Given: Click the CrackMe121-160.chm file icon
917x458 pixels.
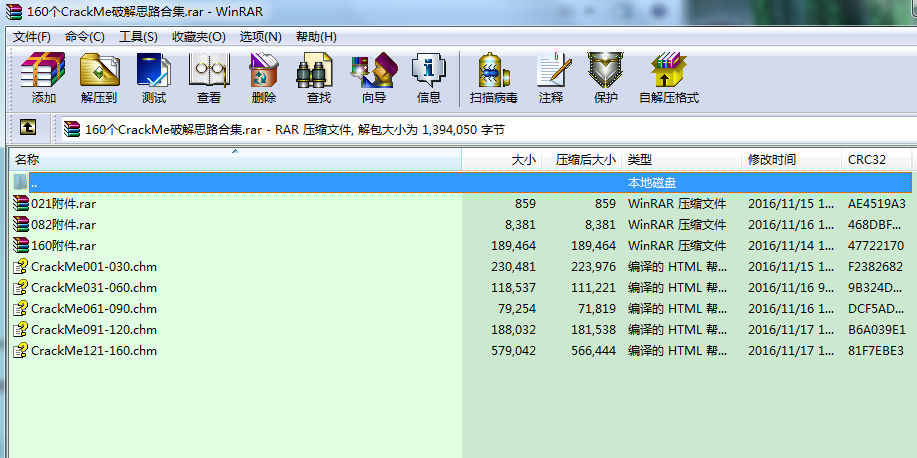Looking at the screenshot, I should (x=21, y=351).
